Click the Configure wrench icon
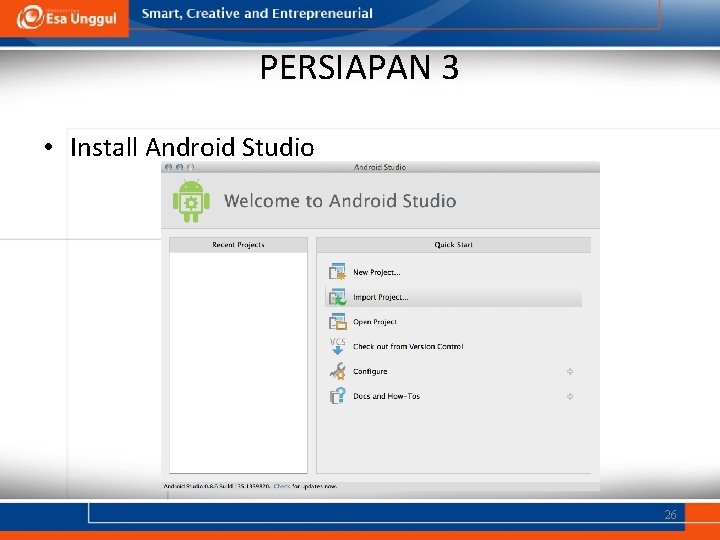720x540 pixels. pyautogui.click(x=338, y=371)
